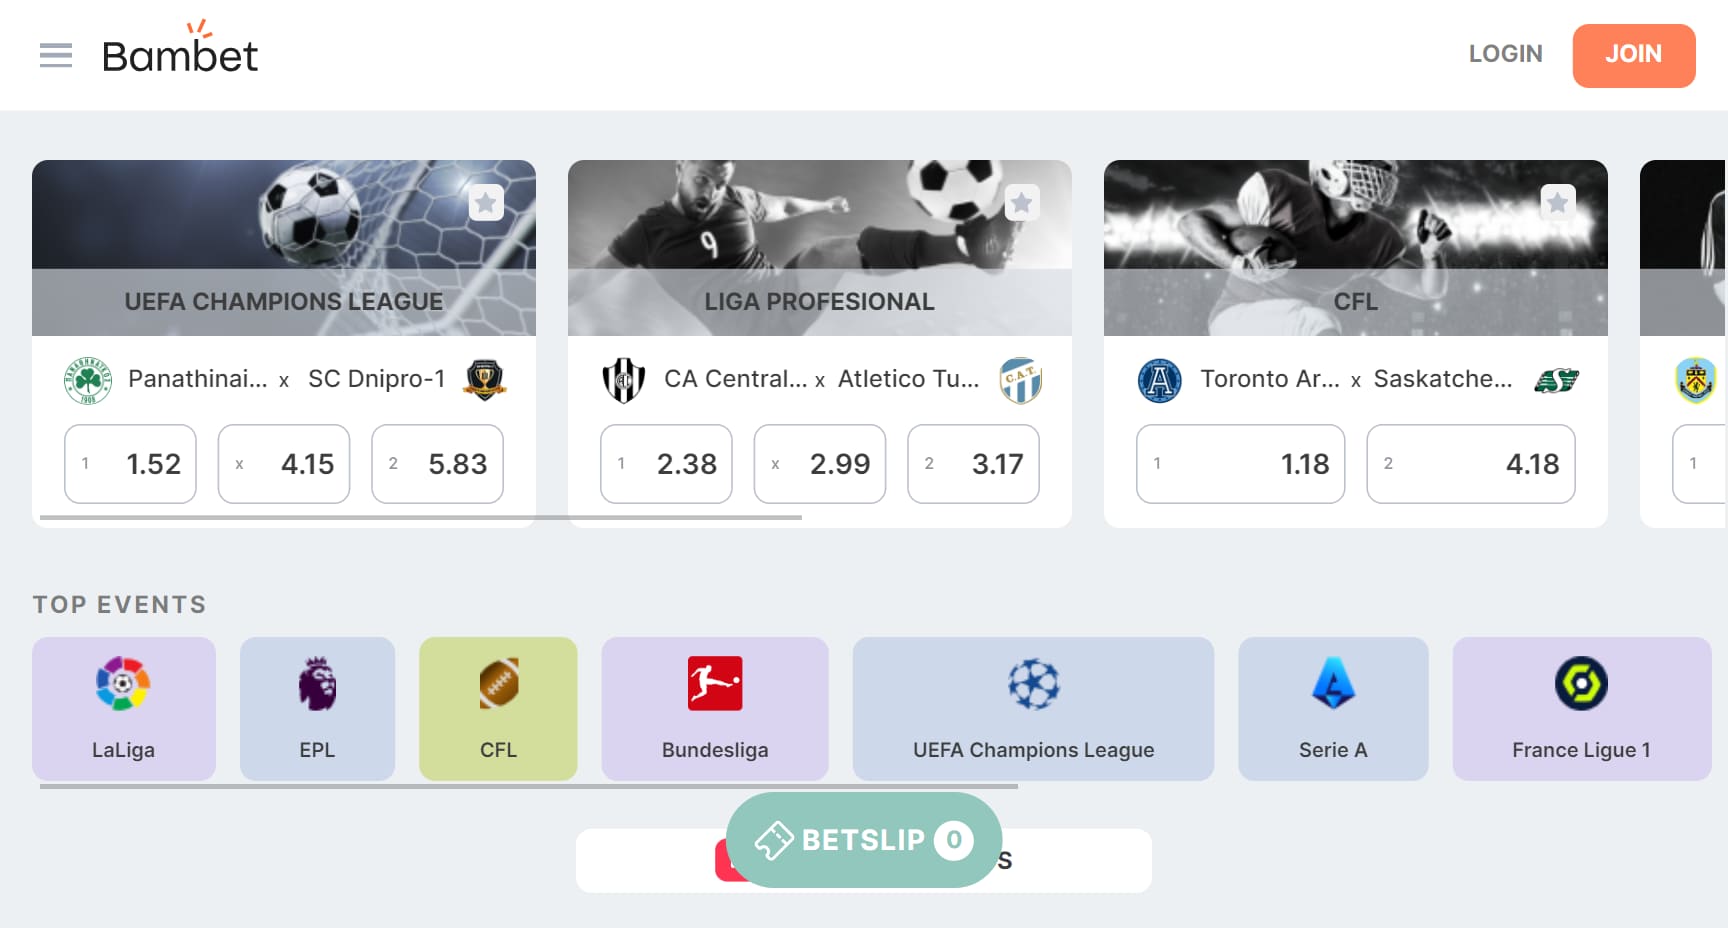Image resolution: width=1728 pixels, height=928 pixels.
Task: Click the Panathinaikos team crest
Action: click(x=88, y=380)
